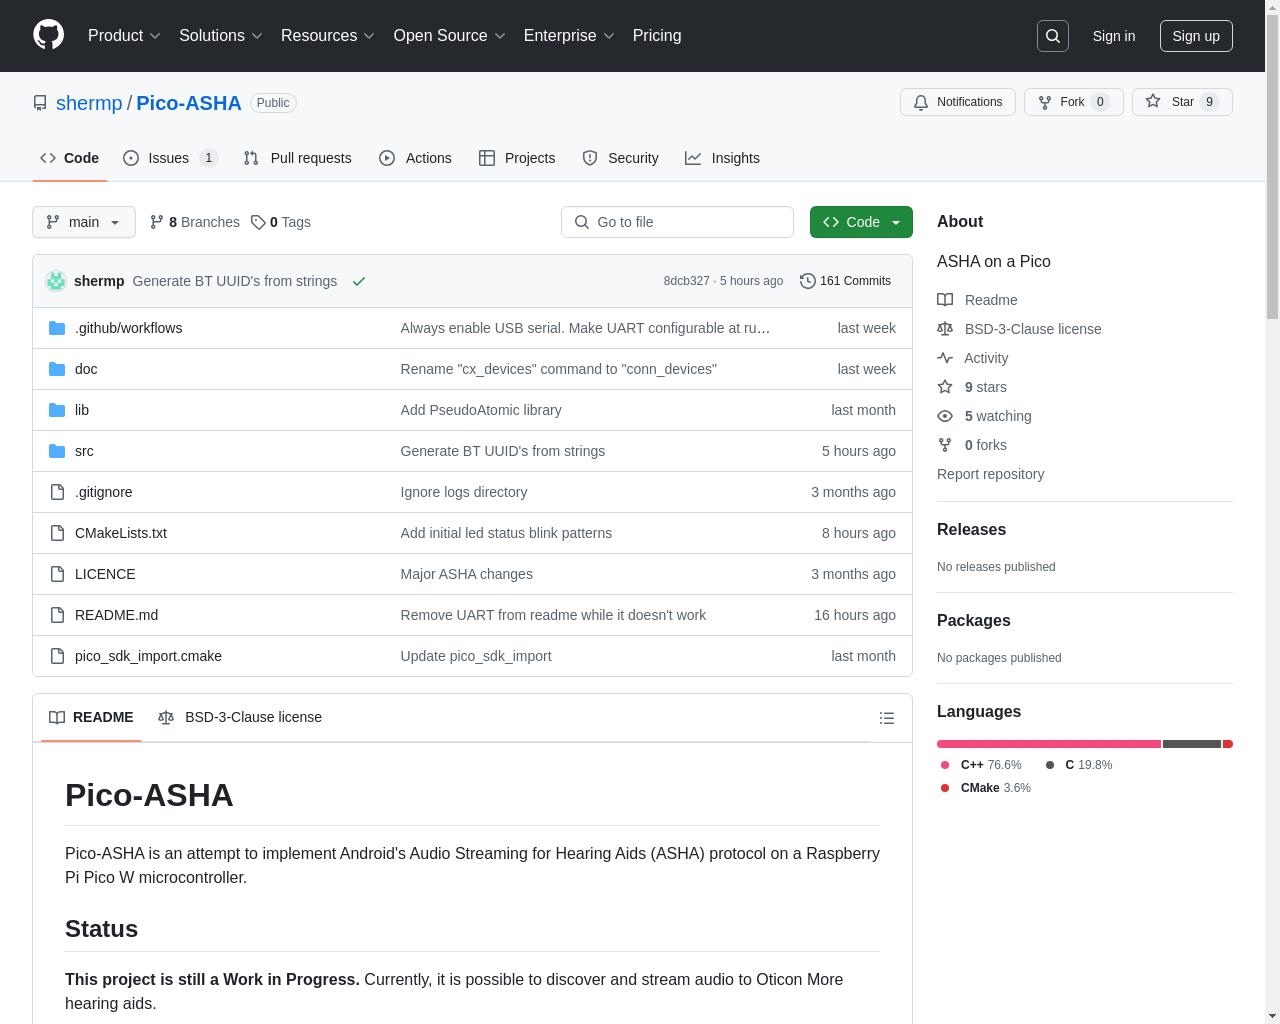Click Report repository link
1280x1024 pixels.
tap(990, 474)
